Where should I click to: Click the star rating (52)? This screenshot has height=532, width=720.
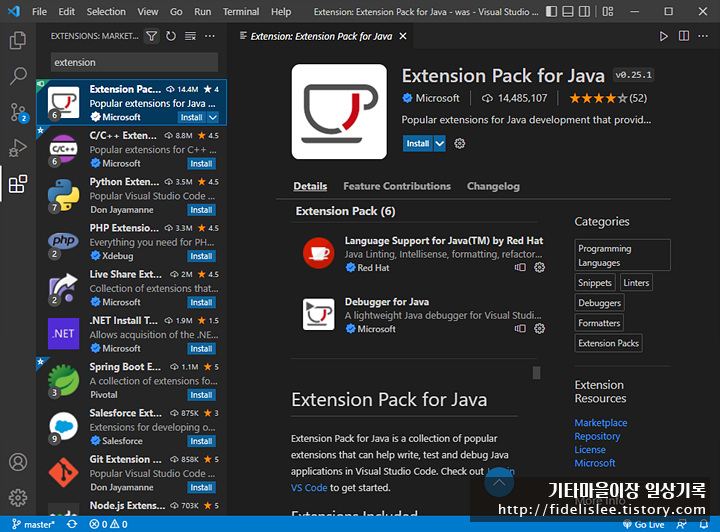[x=608, y=98]
